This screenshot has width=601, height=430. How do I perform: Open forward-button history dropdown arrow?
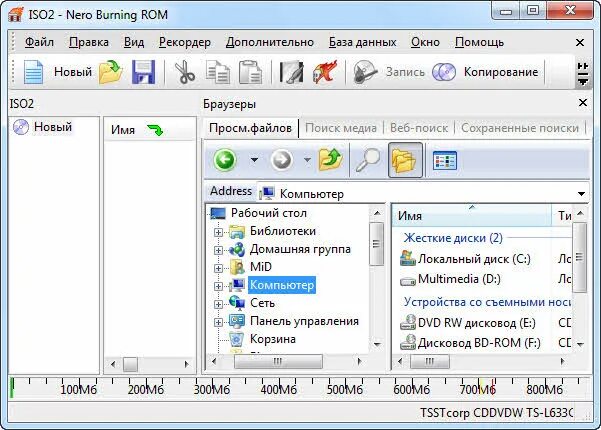[307, 160]
